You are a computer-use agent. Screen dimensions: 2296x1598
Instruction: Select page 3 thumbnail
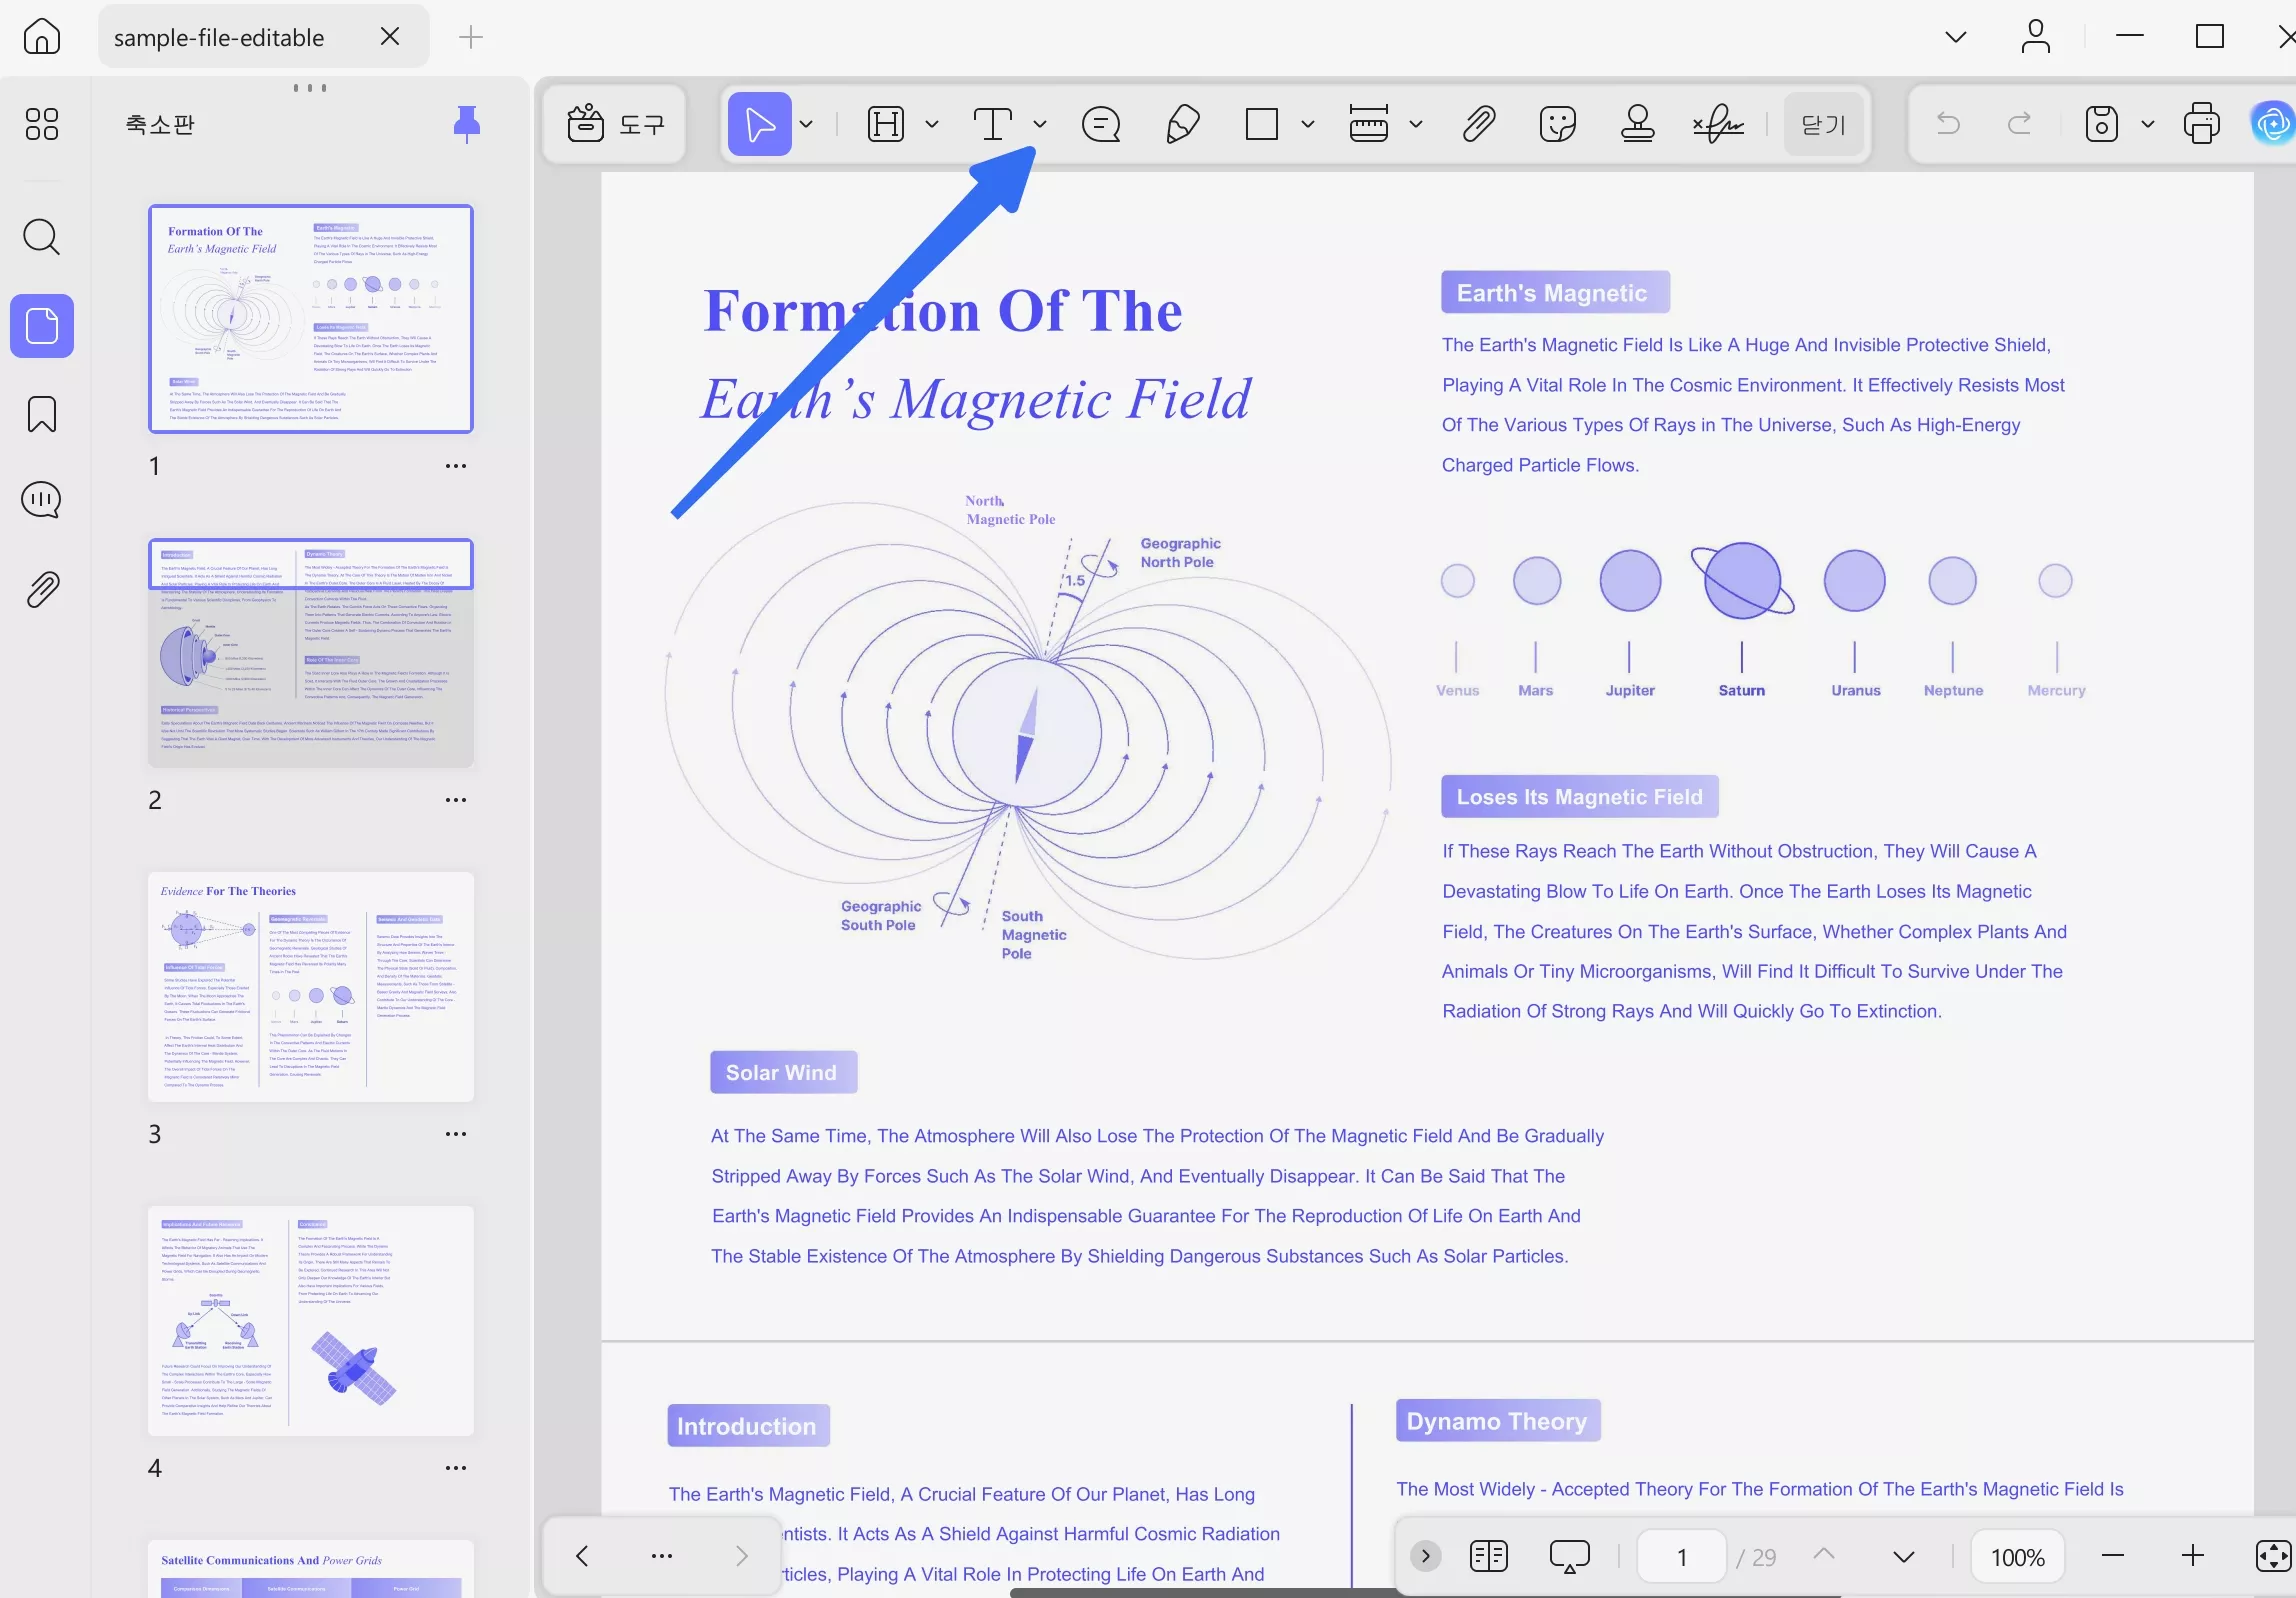(x=311, y=987)
